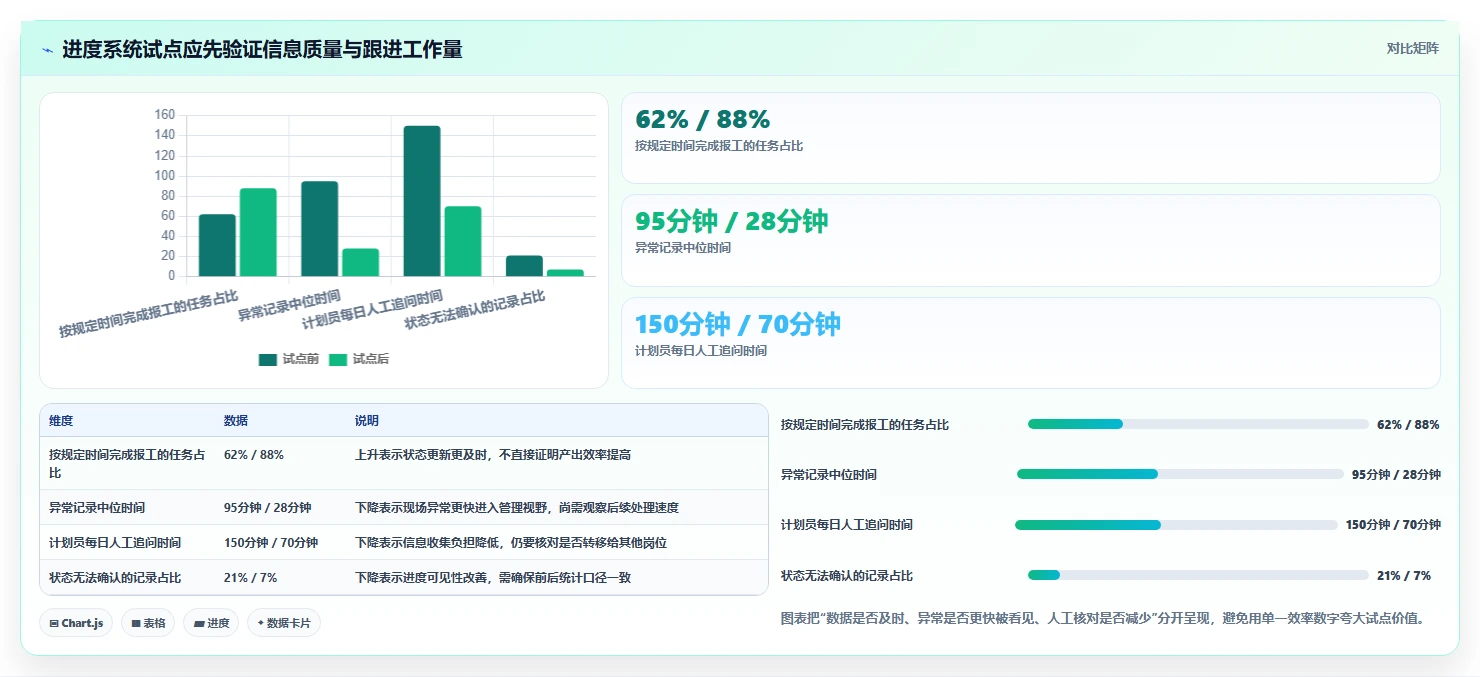The image size is (1480, 677).
Task: Click the 表格 chip
Action: click(148, 623)
